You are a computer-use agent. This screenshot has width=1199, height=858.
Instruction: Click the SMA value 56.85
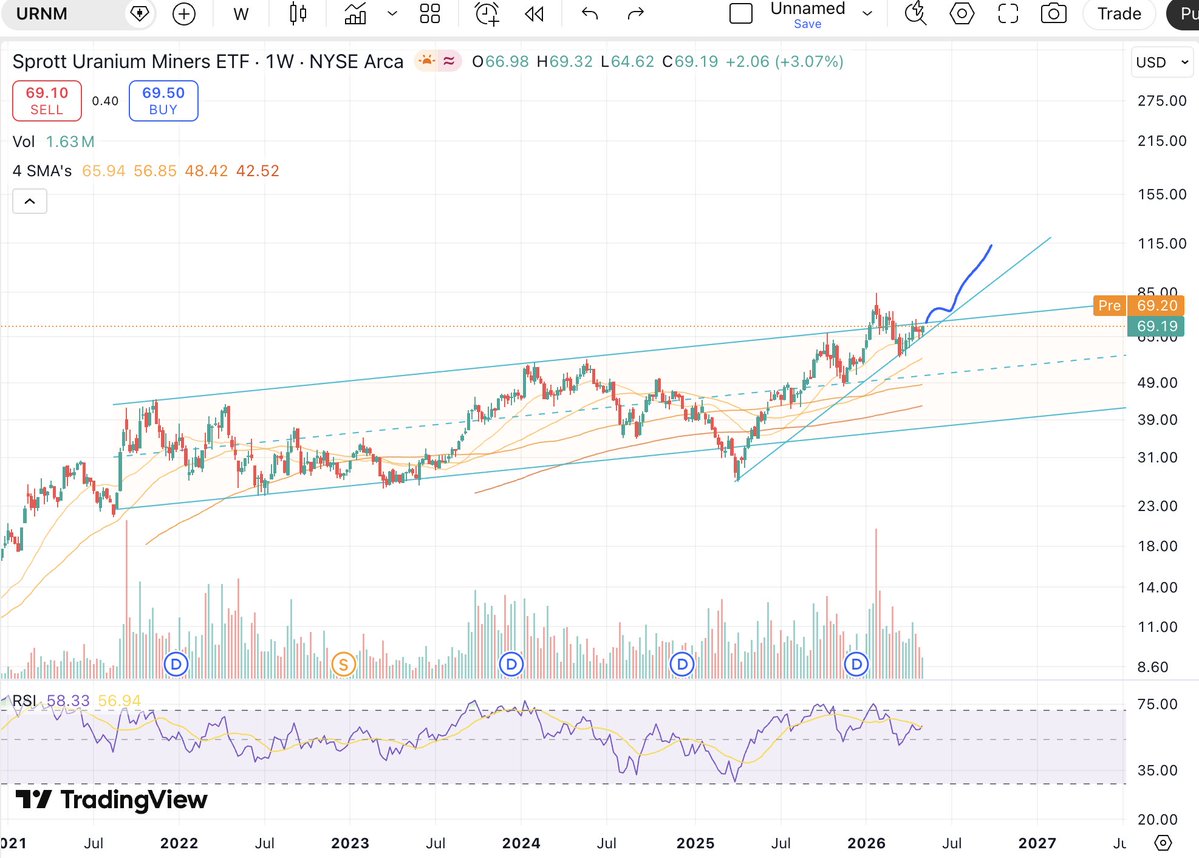[155, 171]
